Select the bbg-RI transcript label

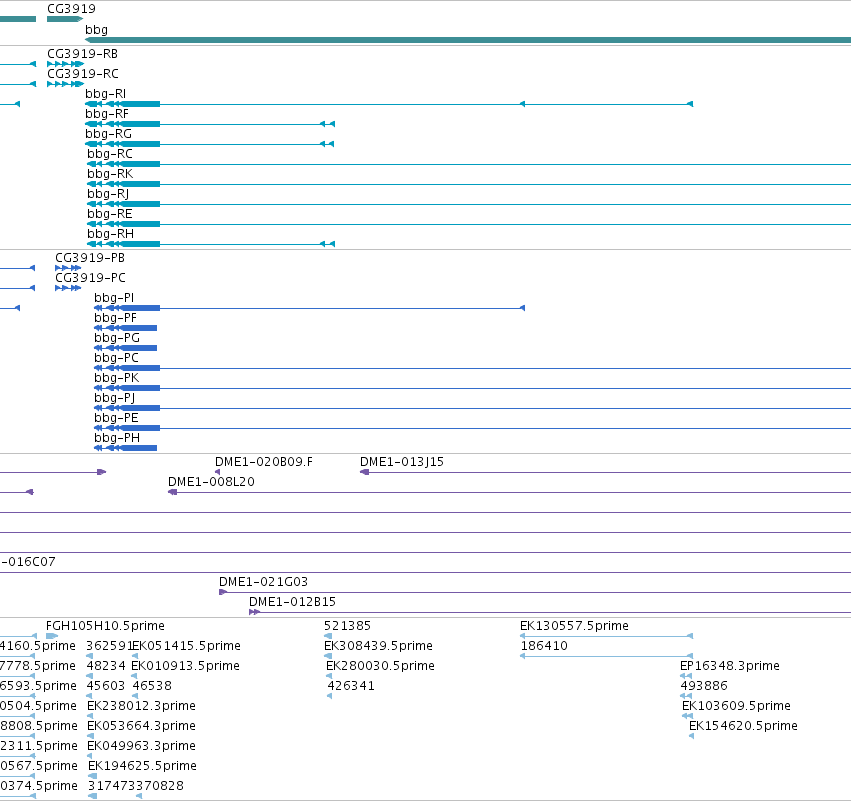click(105, 94)
